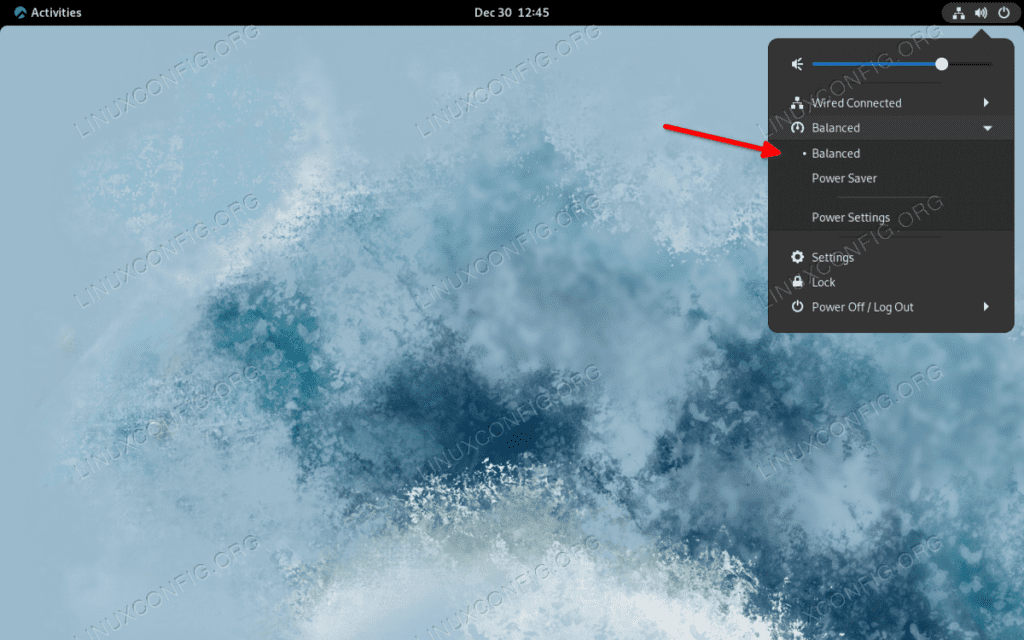
Task: Click the distro logo beside Activities
Action: pyautogui.click(x=20, y=12)
